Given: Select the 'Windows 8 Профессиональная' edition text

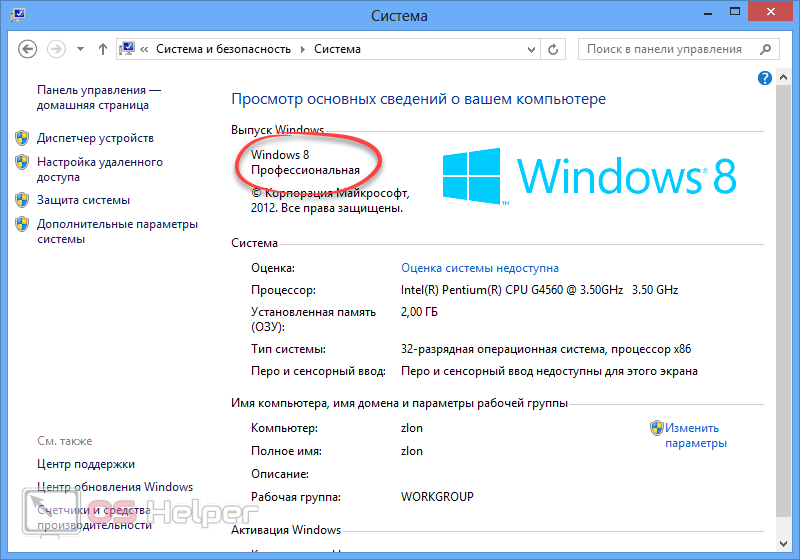Looking at the screenshot, I should click(x=305, y=162).
